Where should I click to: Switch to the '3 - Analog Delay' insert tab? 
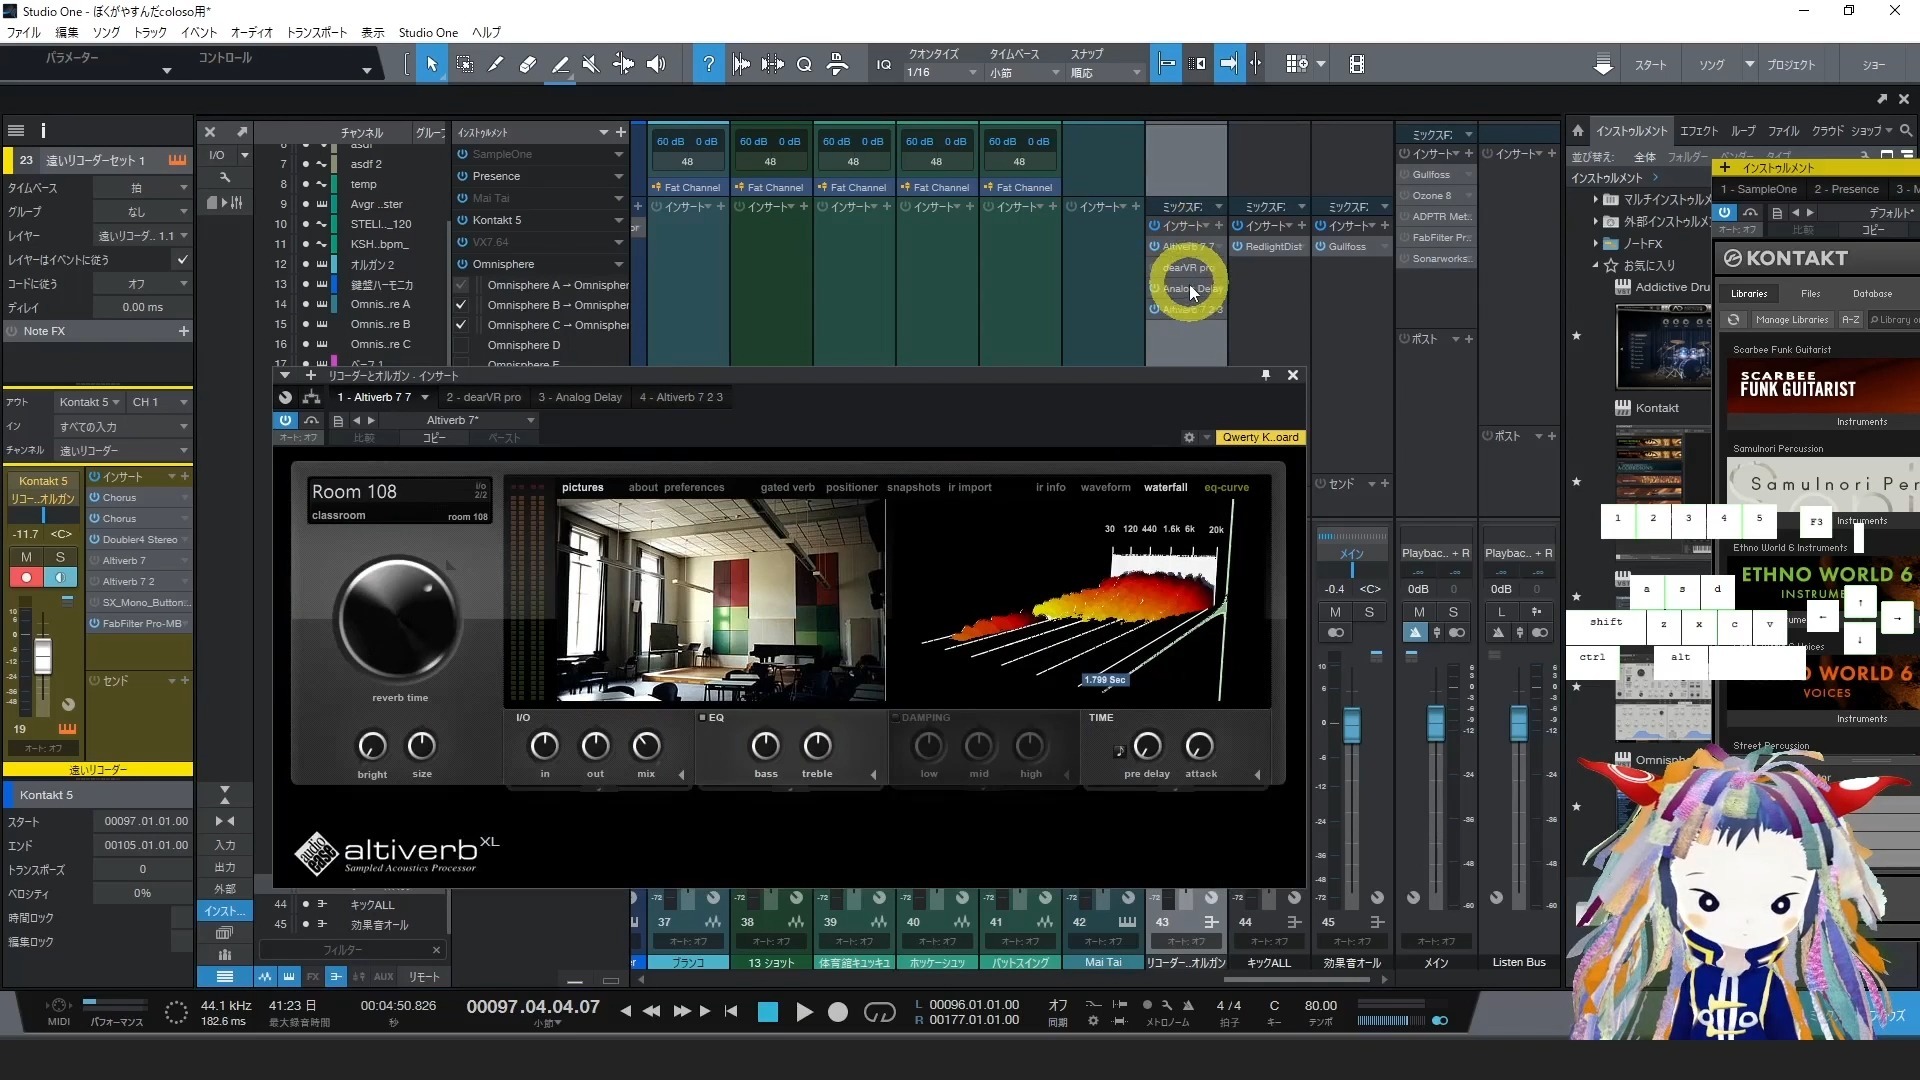click(x=580, y=397)
